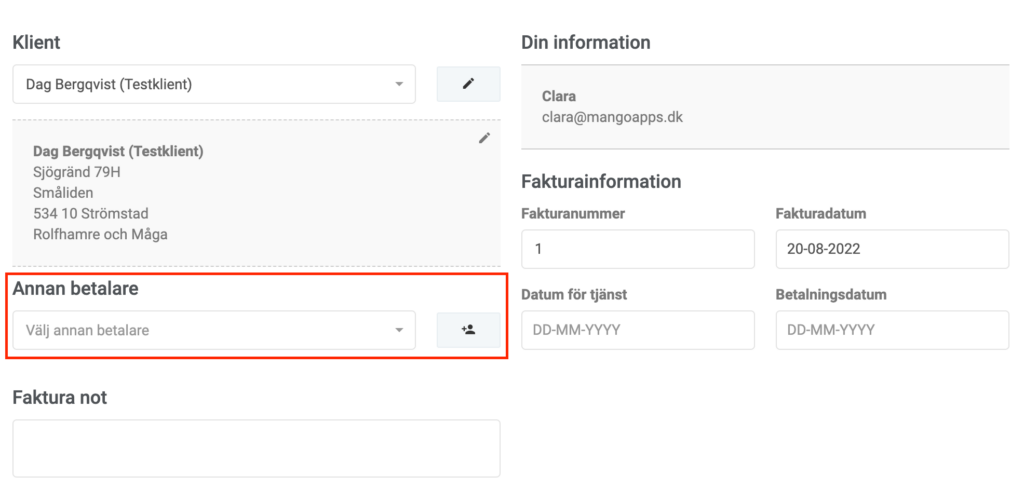Click the small pencil icon in address card
The width and height of the screenshot is (1024, 490).
484,137
